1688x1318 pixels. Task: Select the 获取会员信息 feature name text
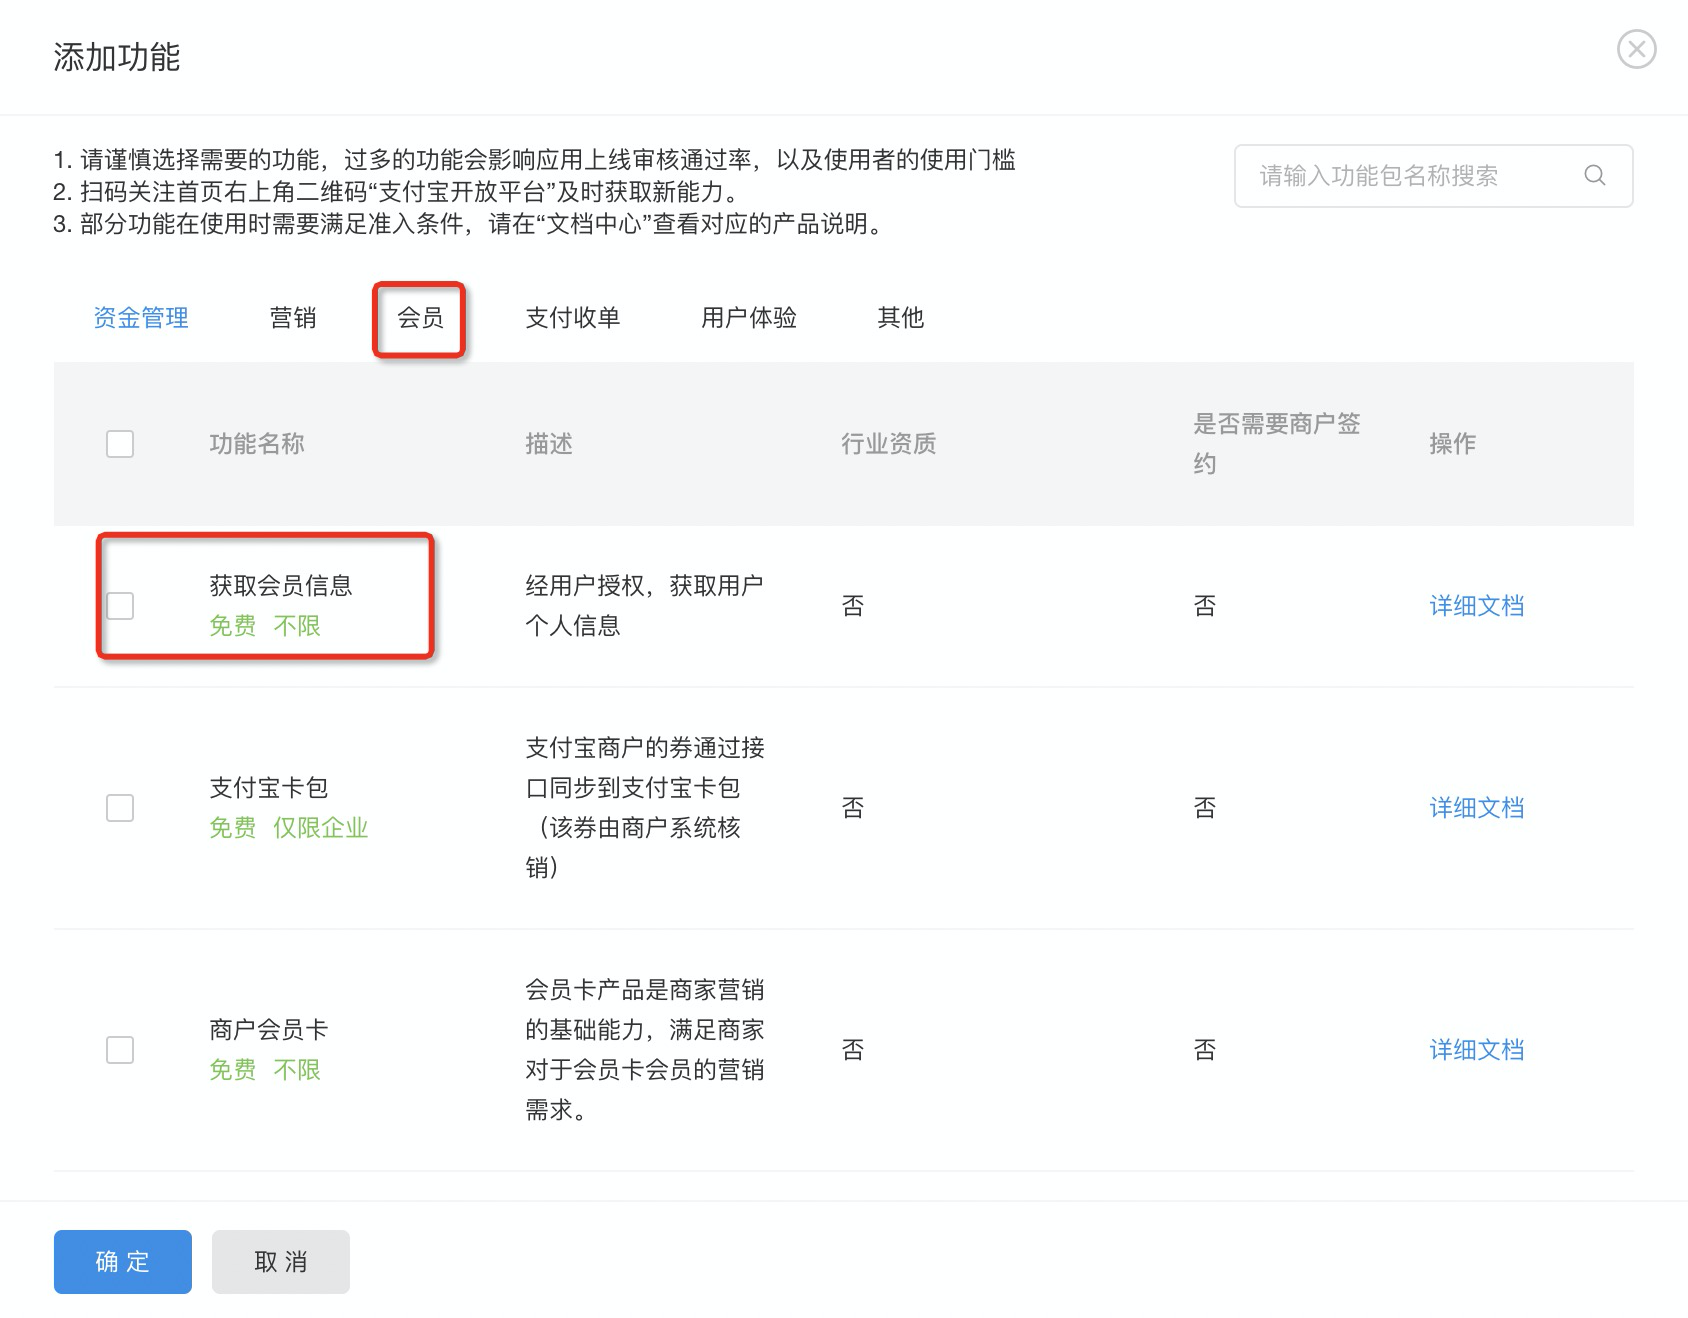[x=283, y=586]
